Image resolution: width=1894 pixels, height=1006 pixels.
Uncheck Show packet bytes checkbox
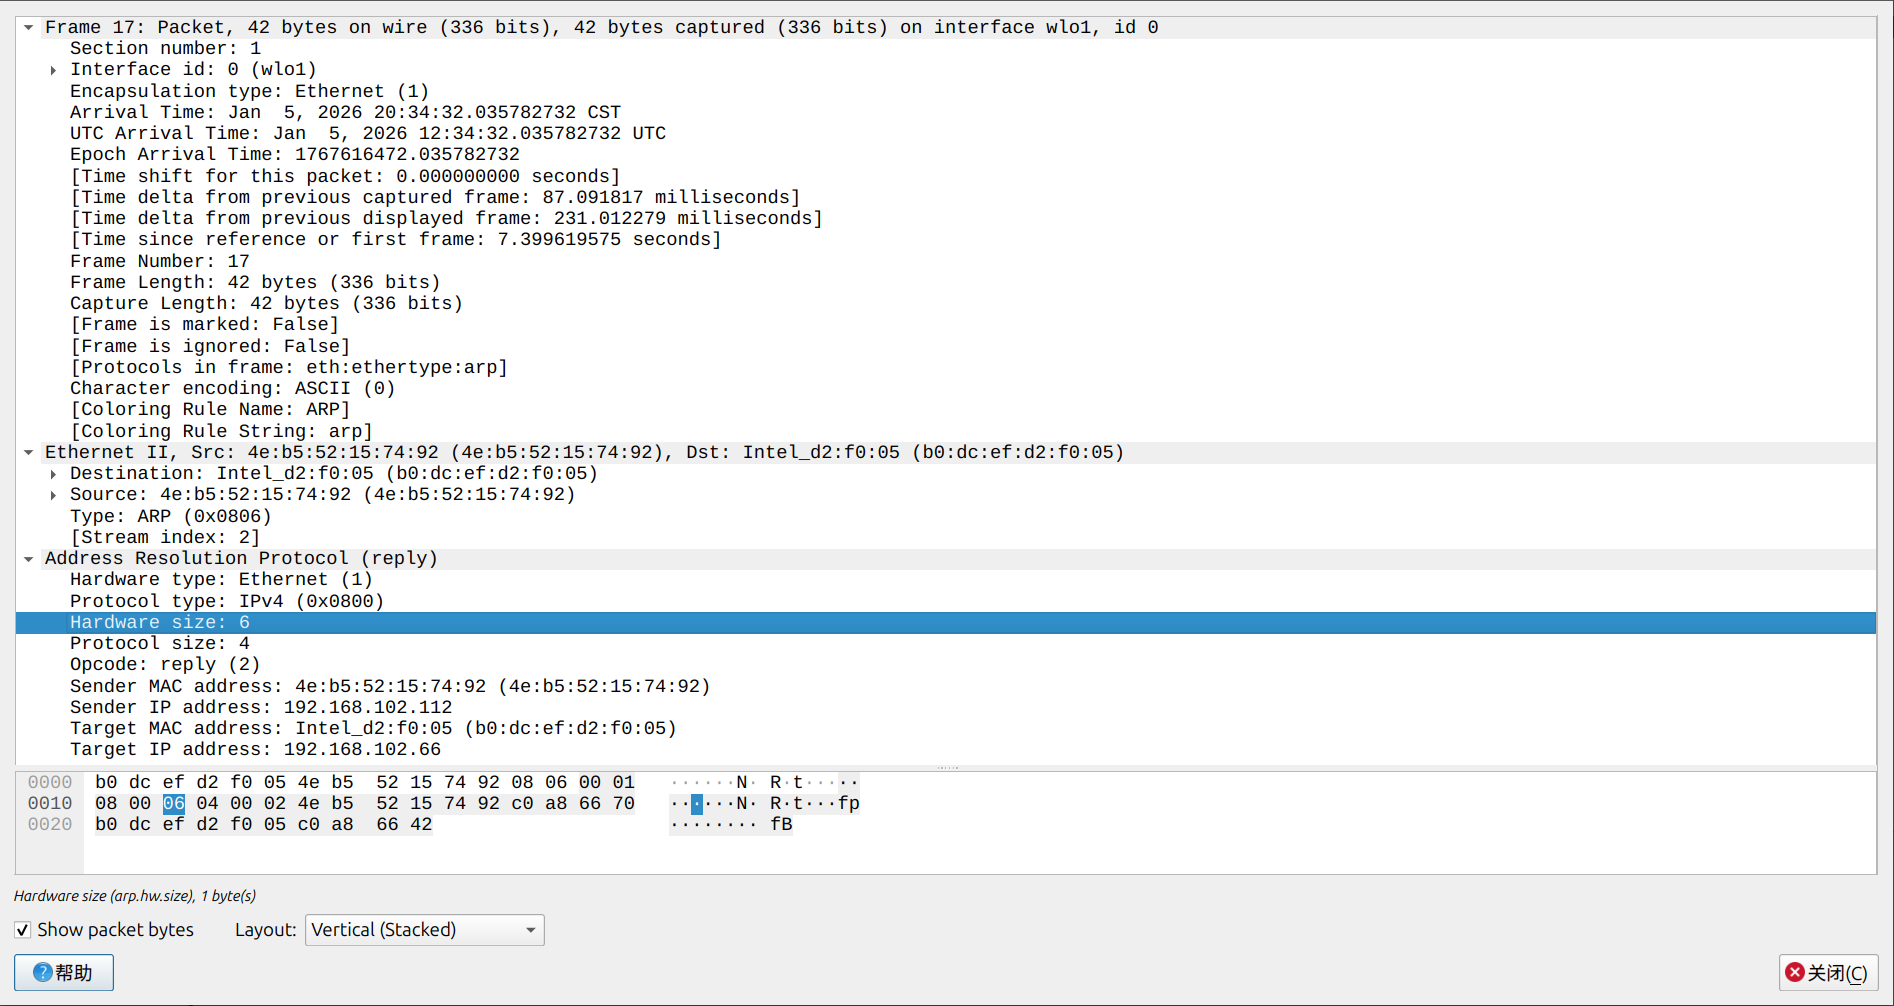tap(23, 930)
